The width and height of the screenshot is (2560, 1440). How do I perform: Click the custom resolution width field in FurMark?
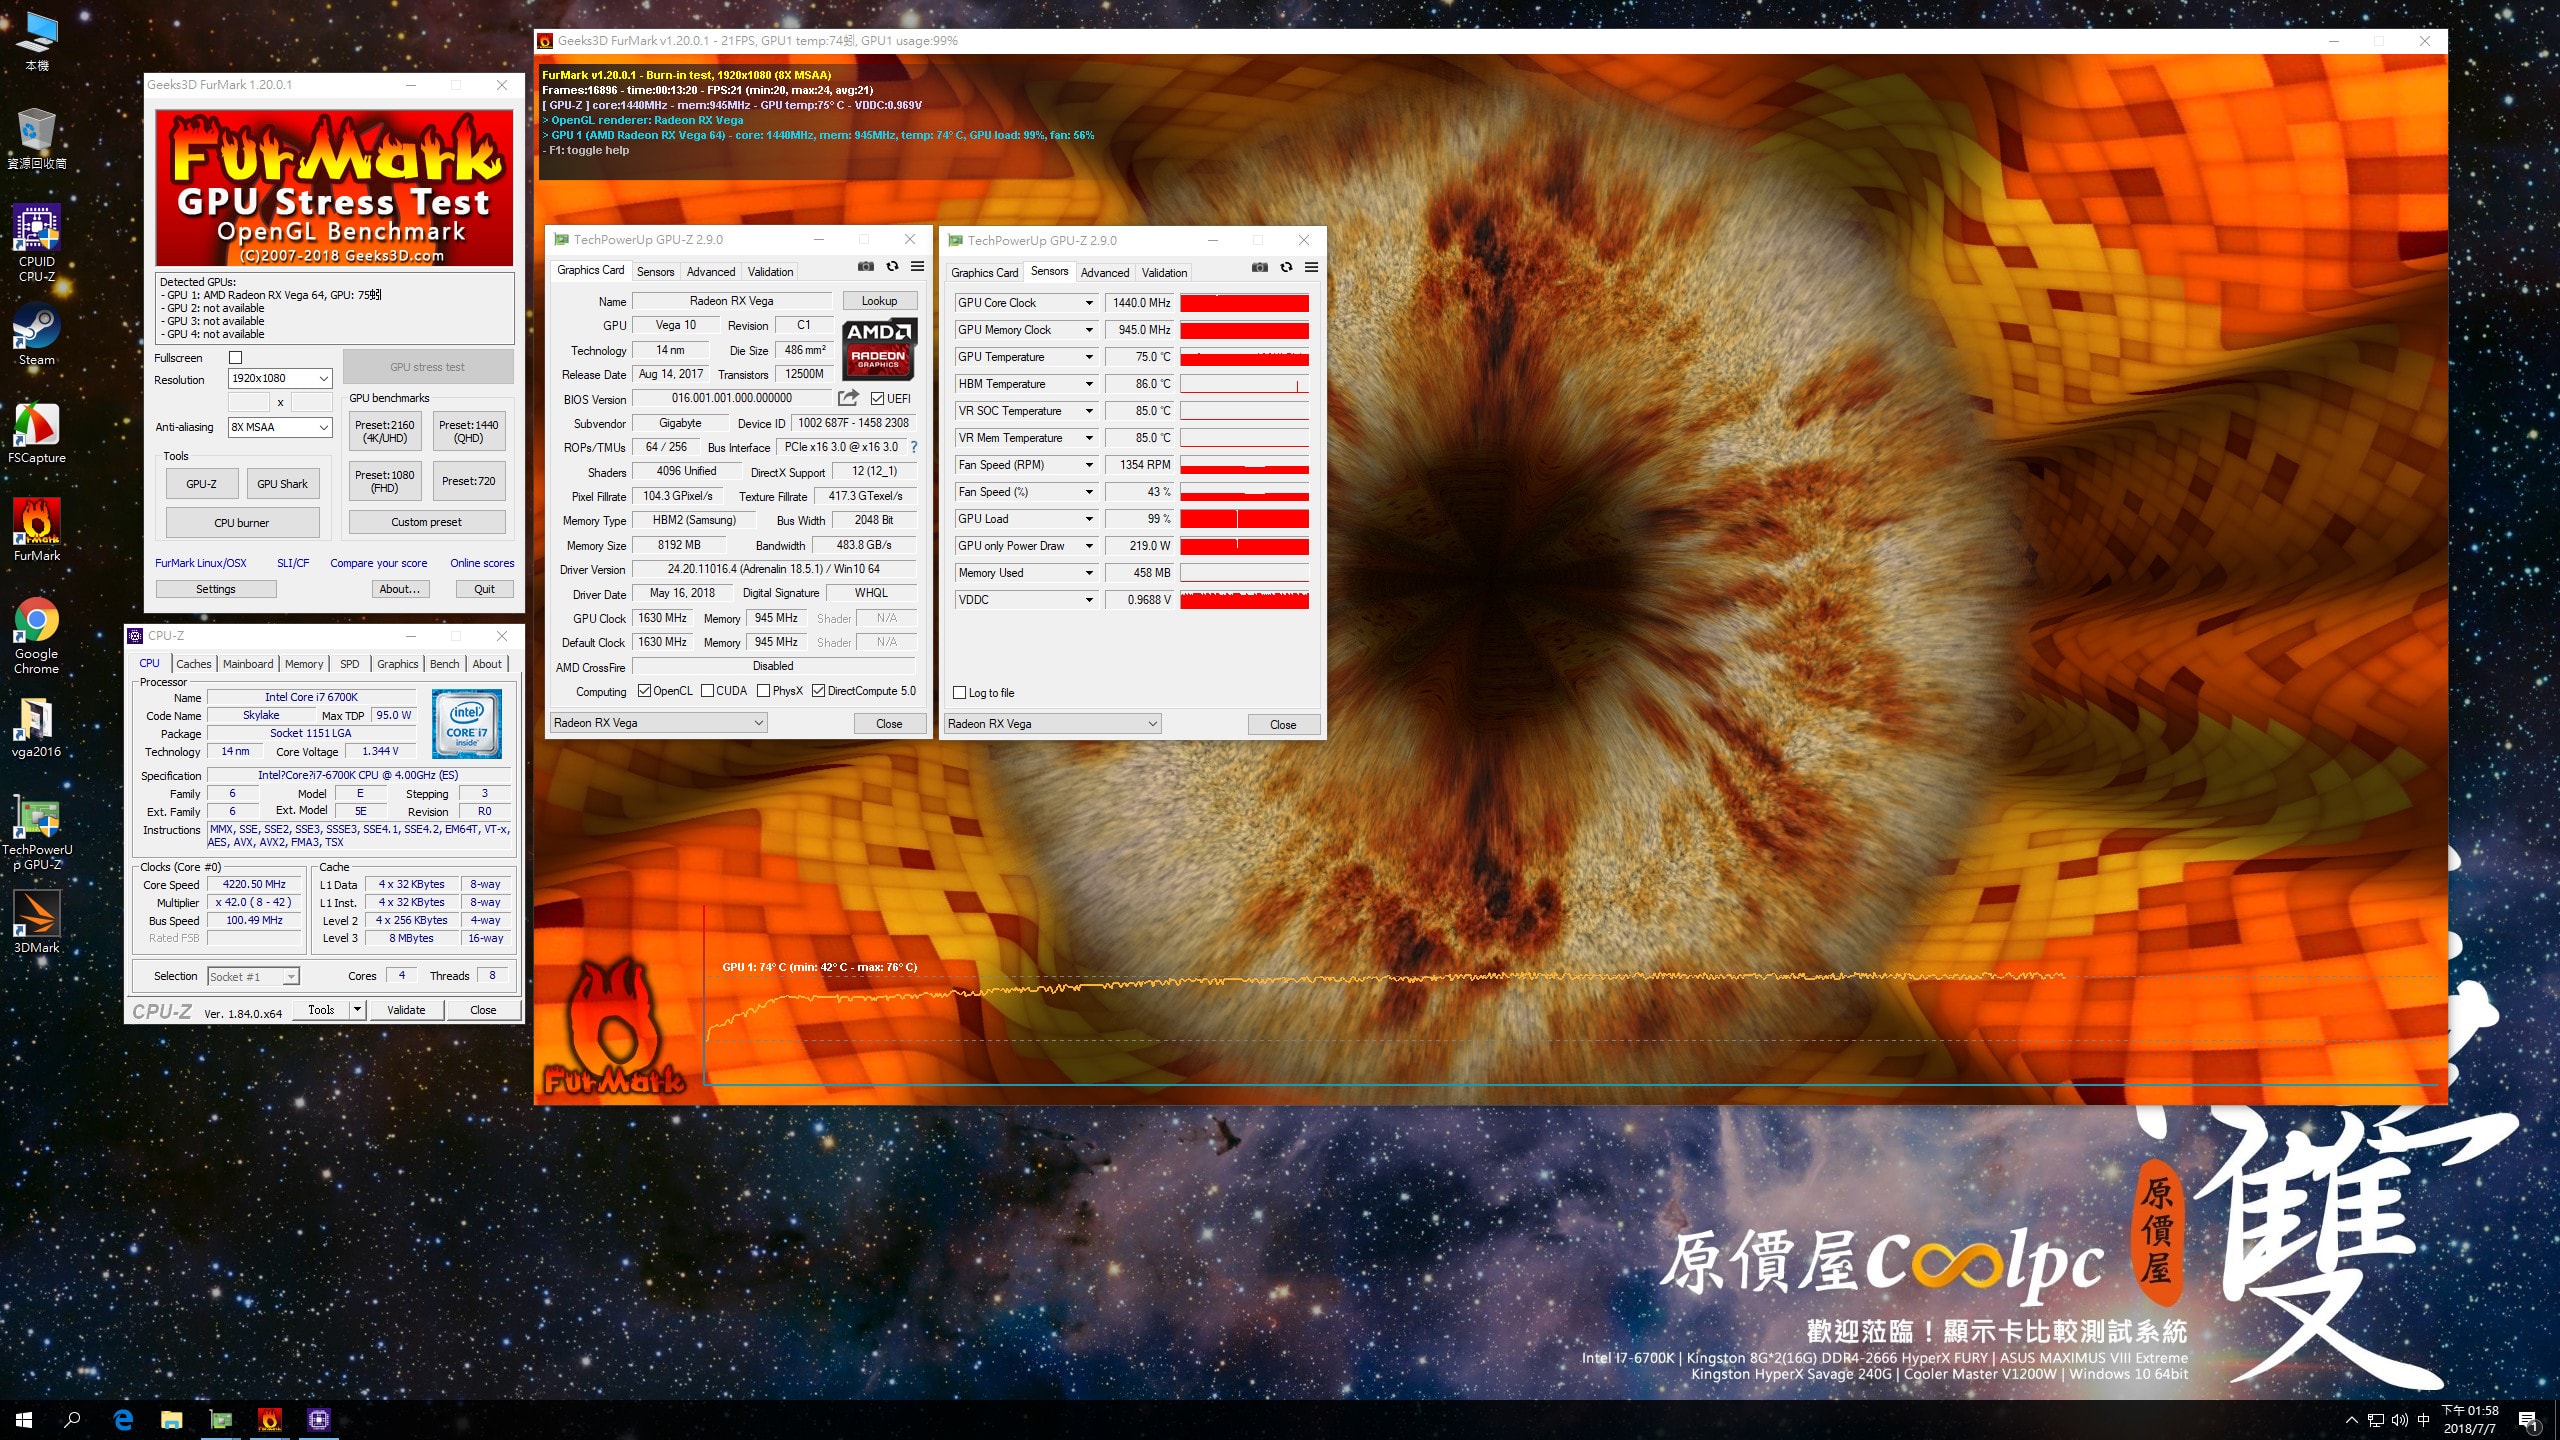[x=249, y=402]
